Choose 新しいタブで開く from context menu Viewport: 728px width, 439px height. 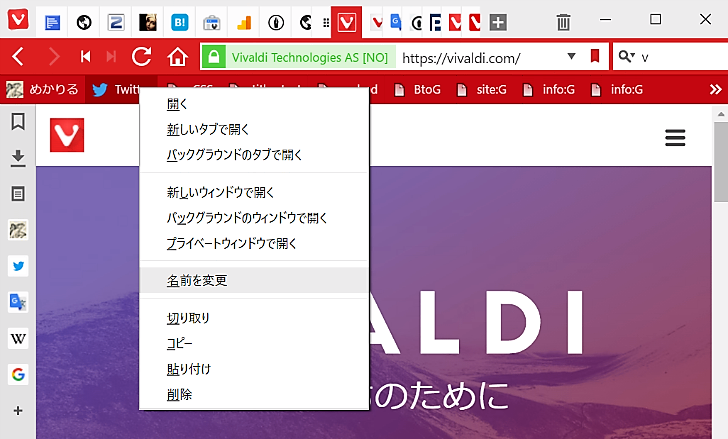coord(254,129)
